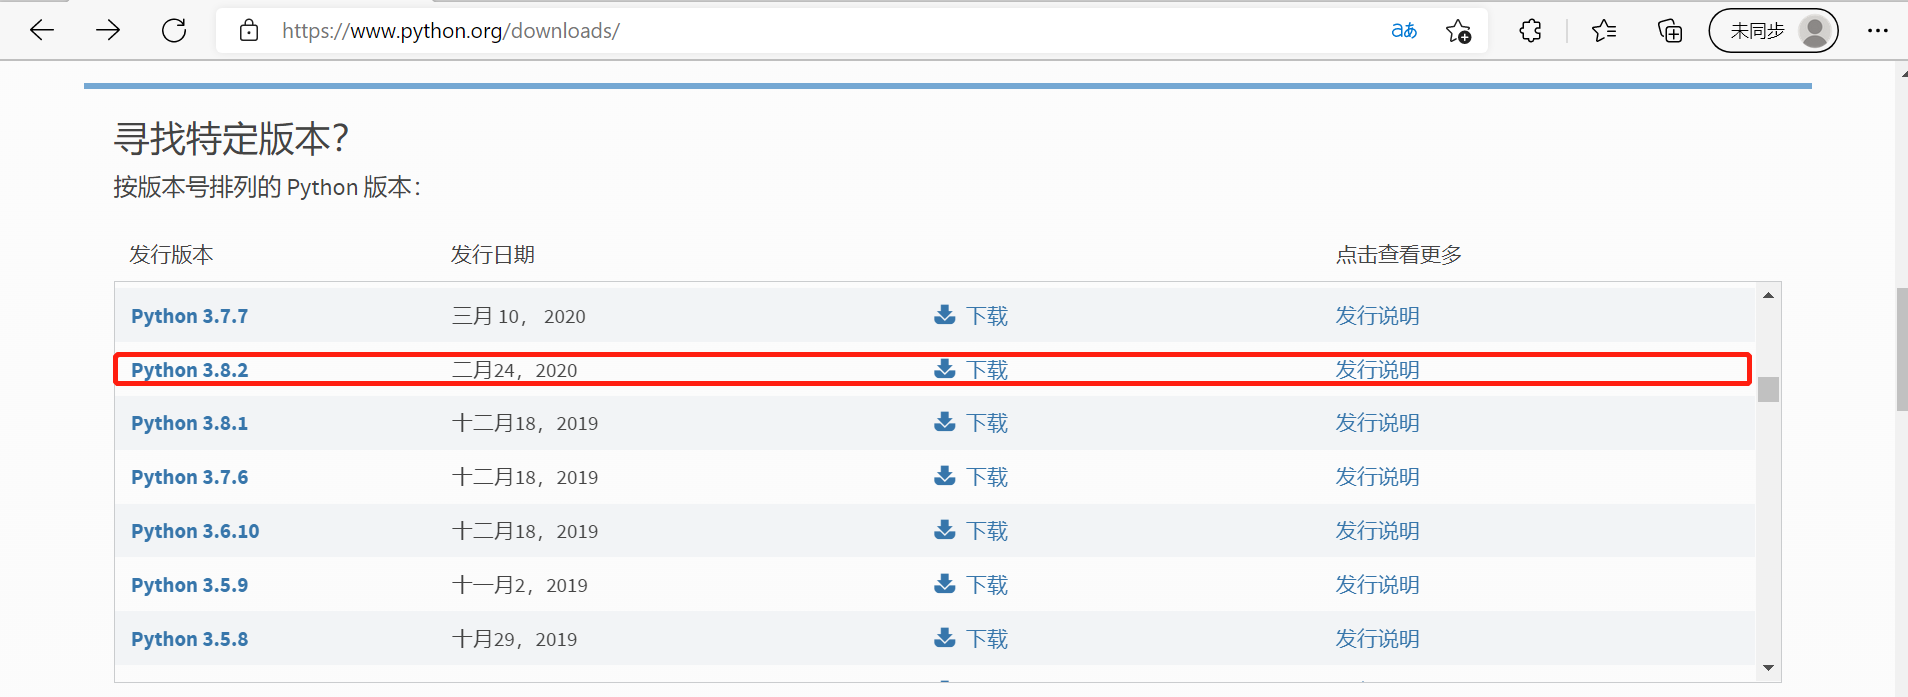This screenshot has height=697, width=1908.
Task: Open the Python 3.8.1 release link
Action: point(189,423)
